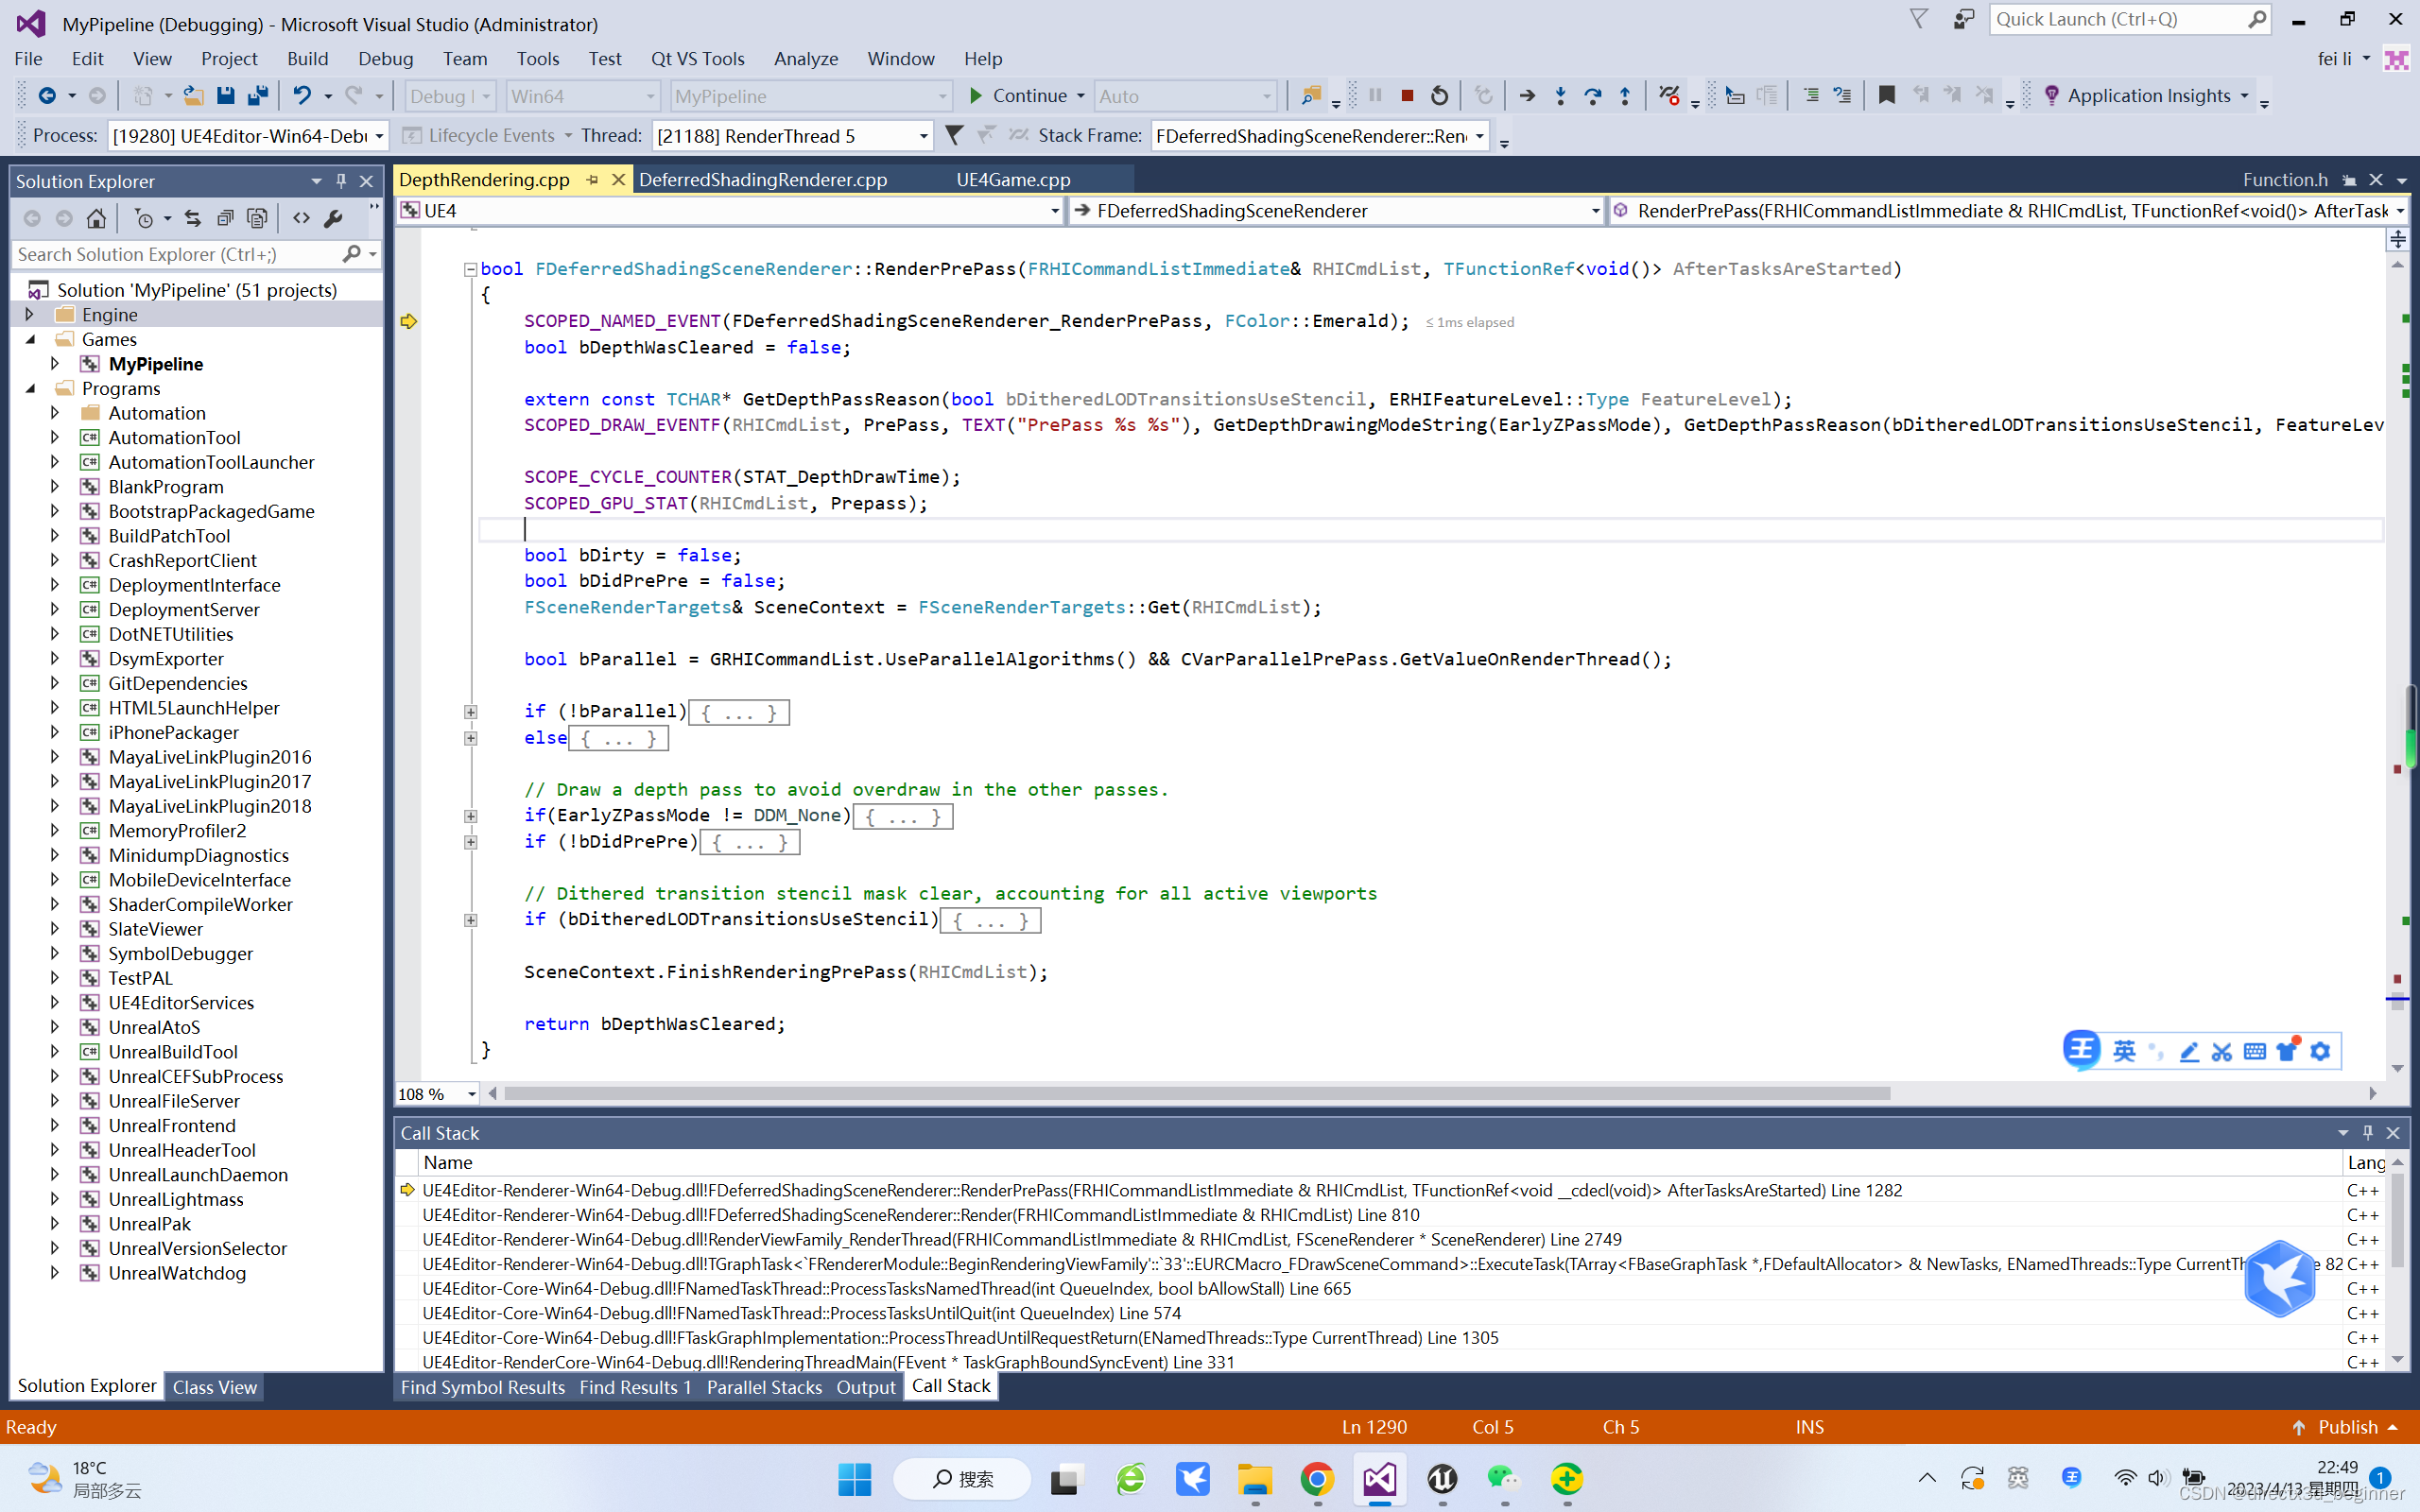Click Publish in the status bar

coord(2346,1427)
